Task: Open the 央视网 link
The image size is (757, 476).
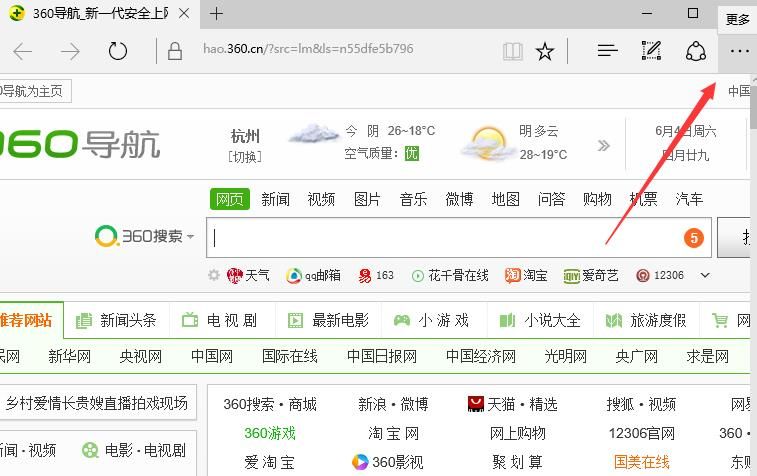Action: click(x=140, y=356)
